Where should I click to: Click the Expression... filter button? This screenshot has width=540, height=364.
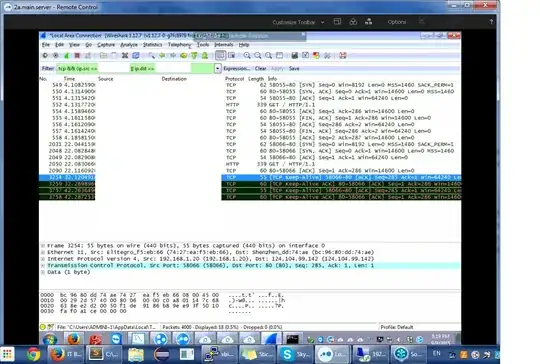click(x=237, y=69)
